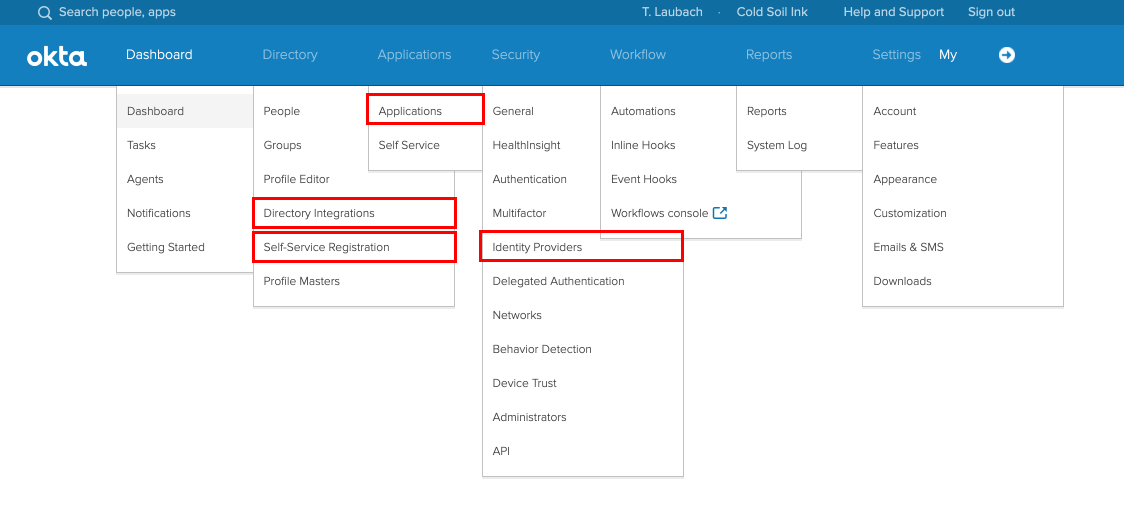Select Identity Providers under Security
1124x514 pixels.
pos(537,247)
